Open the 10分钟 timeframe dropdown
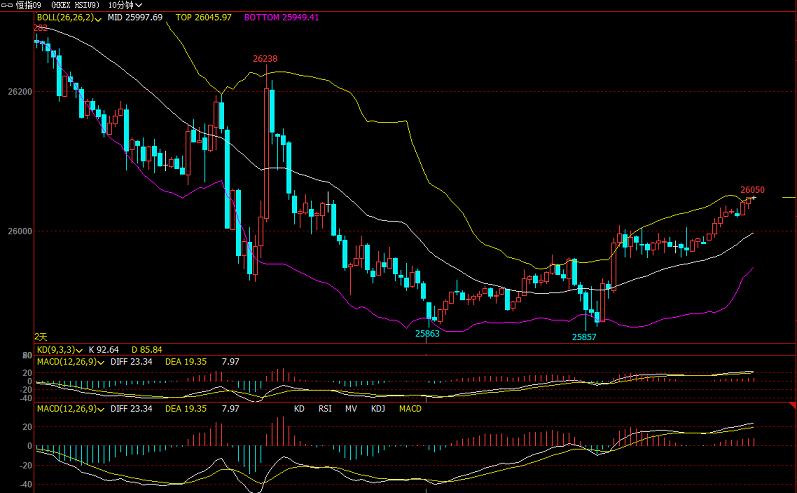This screenshot has width=797, height=493. pos(126,5)
